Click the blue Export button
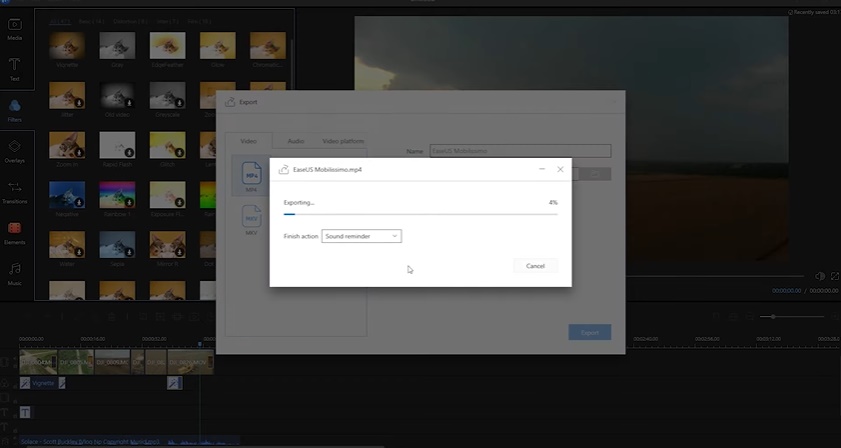841x448 pixels. pos(589,332)
